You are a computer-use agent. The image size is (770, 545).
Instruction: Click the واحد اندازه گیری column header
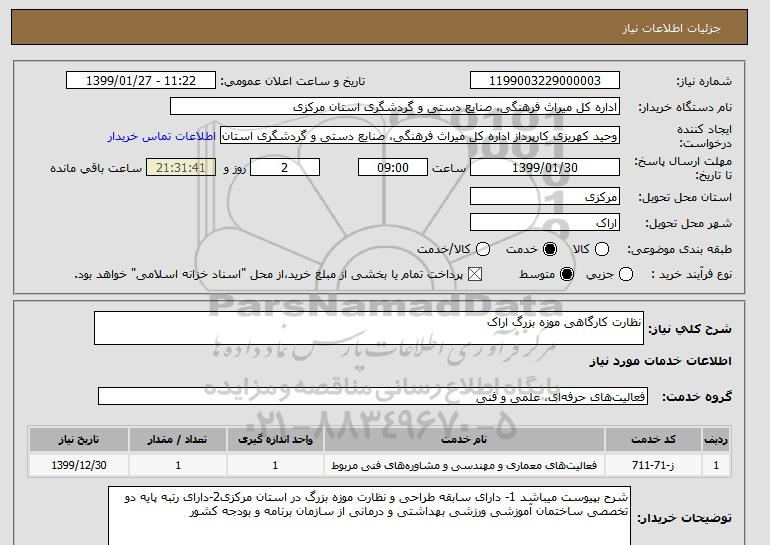pyautogui.click(x=275, y=439)
